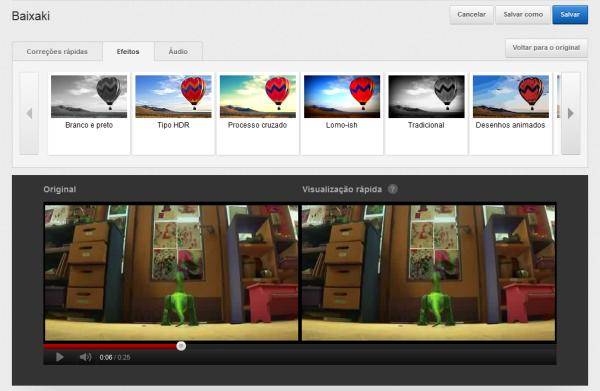Show previous effects with left arrow
Image resolution: width=600 pixels, height=391 pixels.
[x=29, y=113]
